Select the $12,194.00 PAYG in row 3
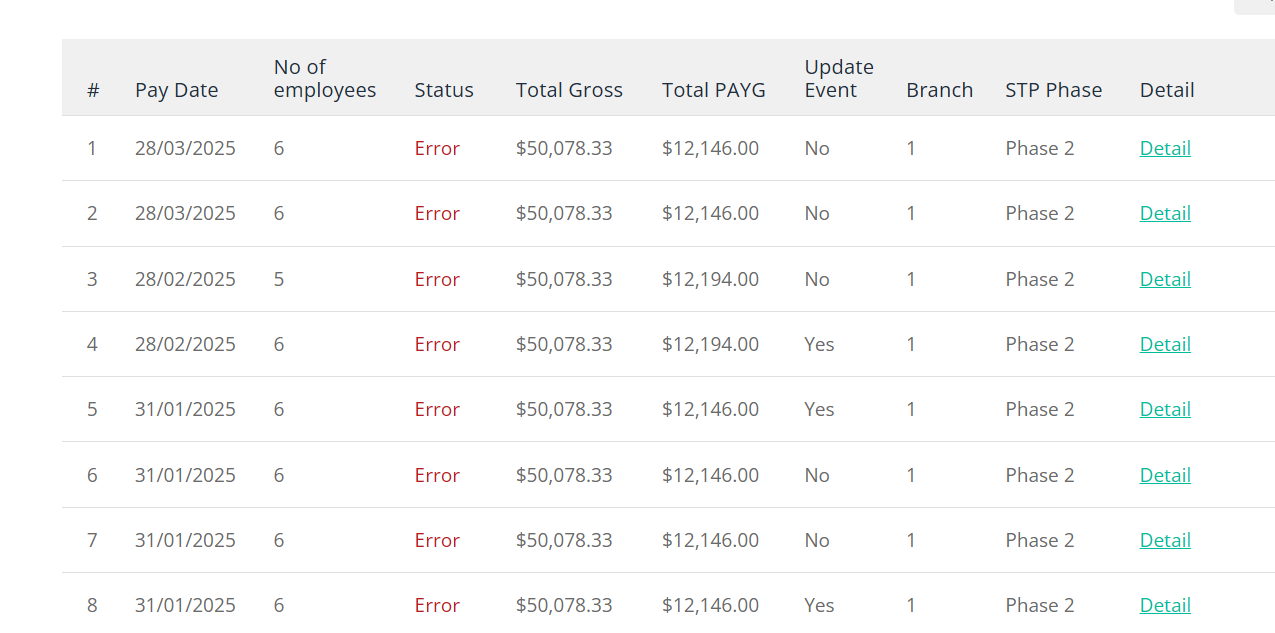 (710, 279)
